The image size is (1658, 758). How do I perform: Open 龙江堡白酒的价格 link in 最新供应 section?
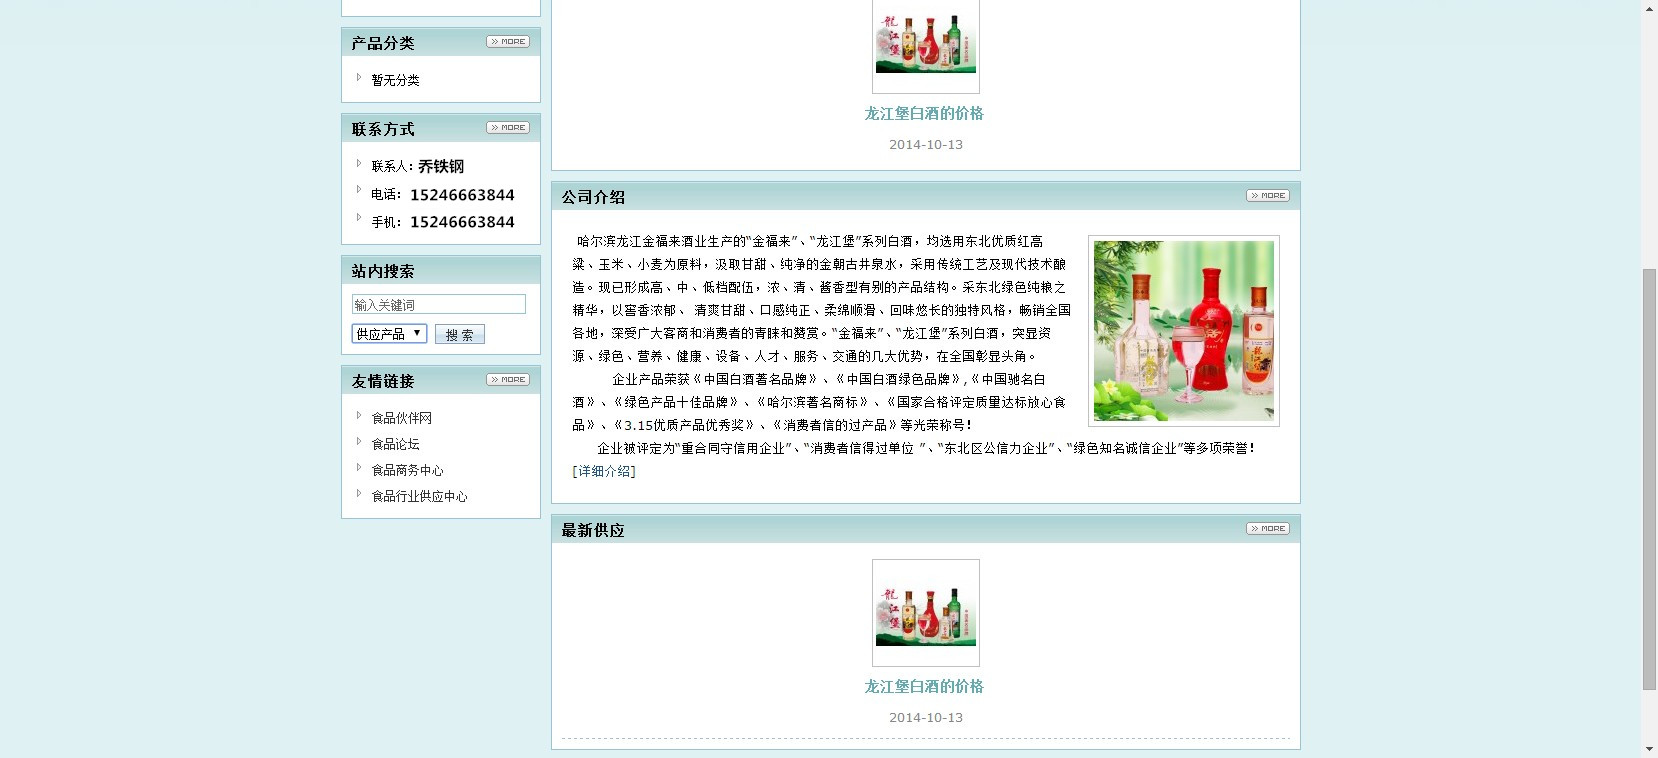click(924, 687)
